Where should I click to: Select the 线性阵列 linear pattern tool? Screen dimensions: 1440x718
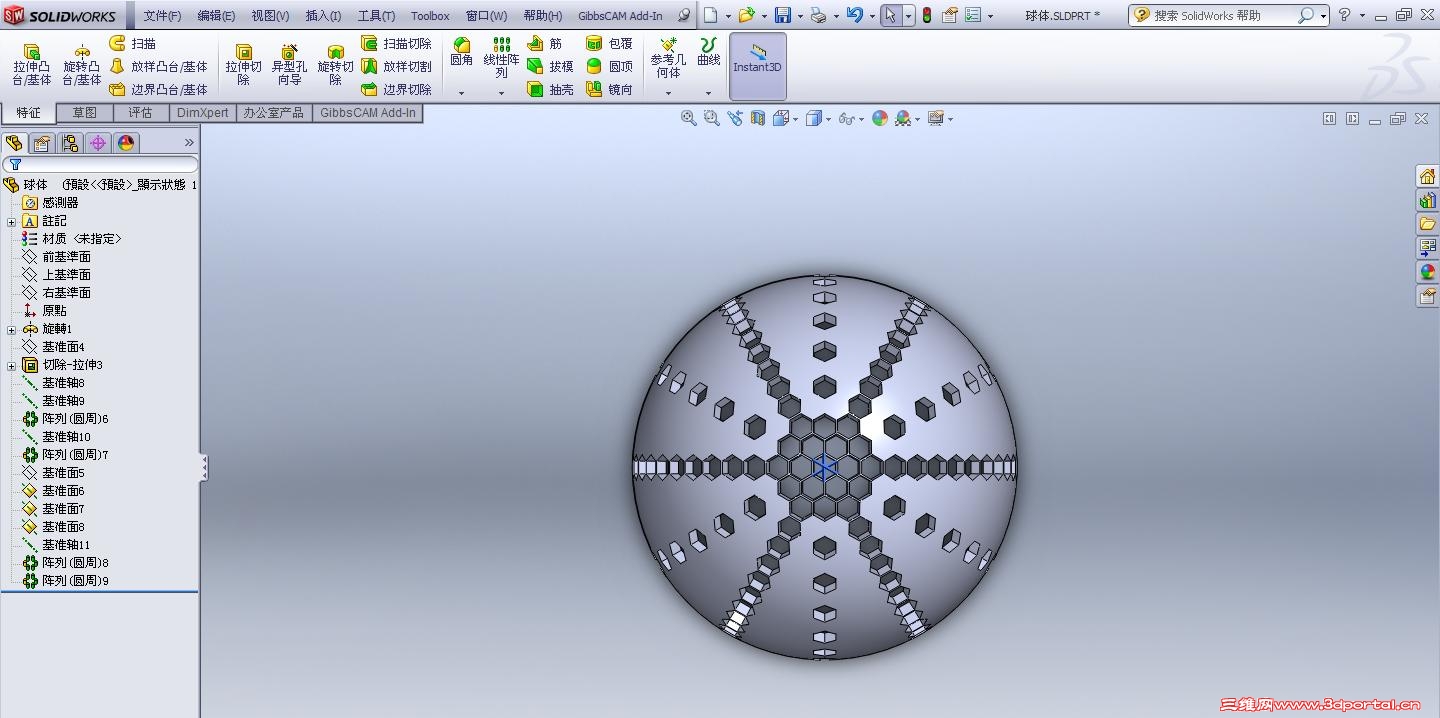(501, 58)
